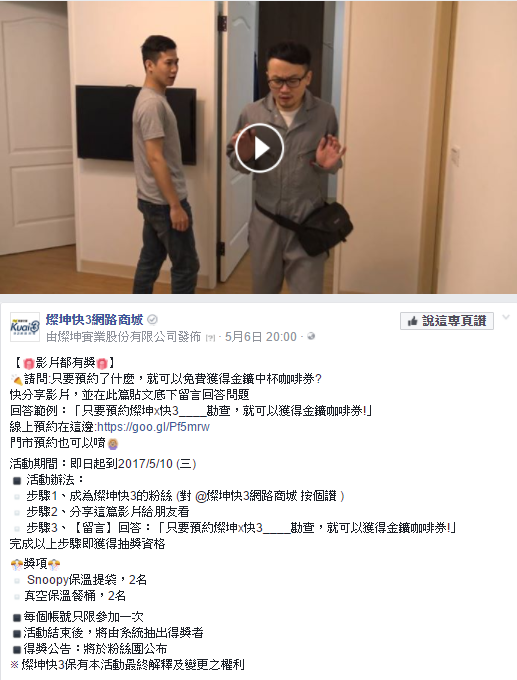Click the 由燦坤實業股份有限公司發佈 publisher text

(124, 337)
